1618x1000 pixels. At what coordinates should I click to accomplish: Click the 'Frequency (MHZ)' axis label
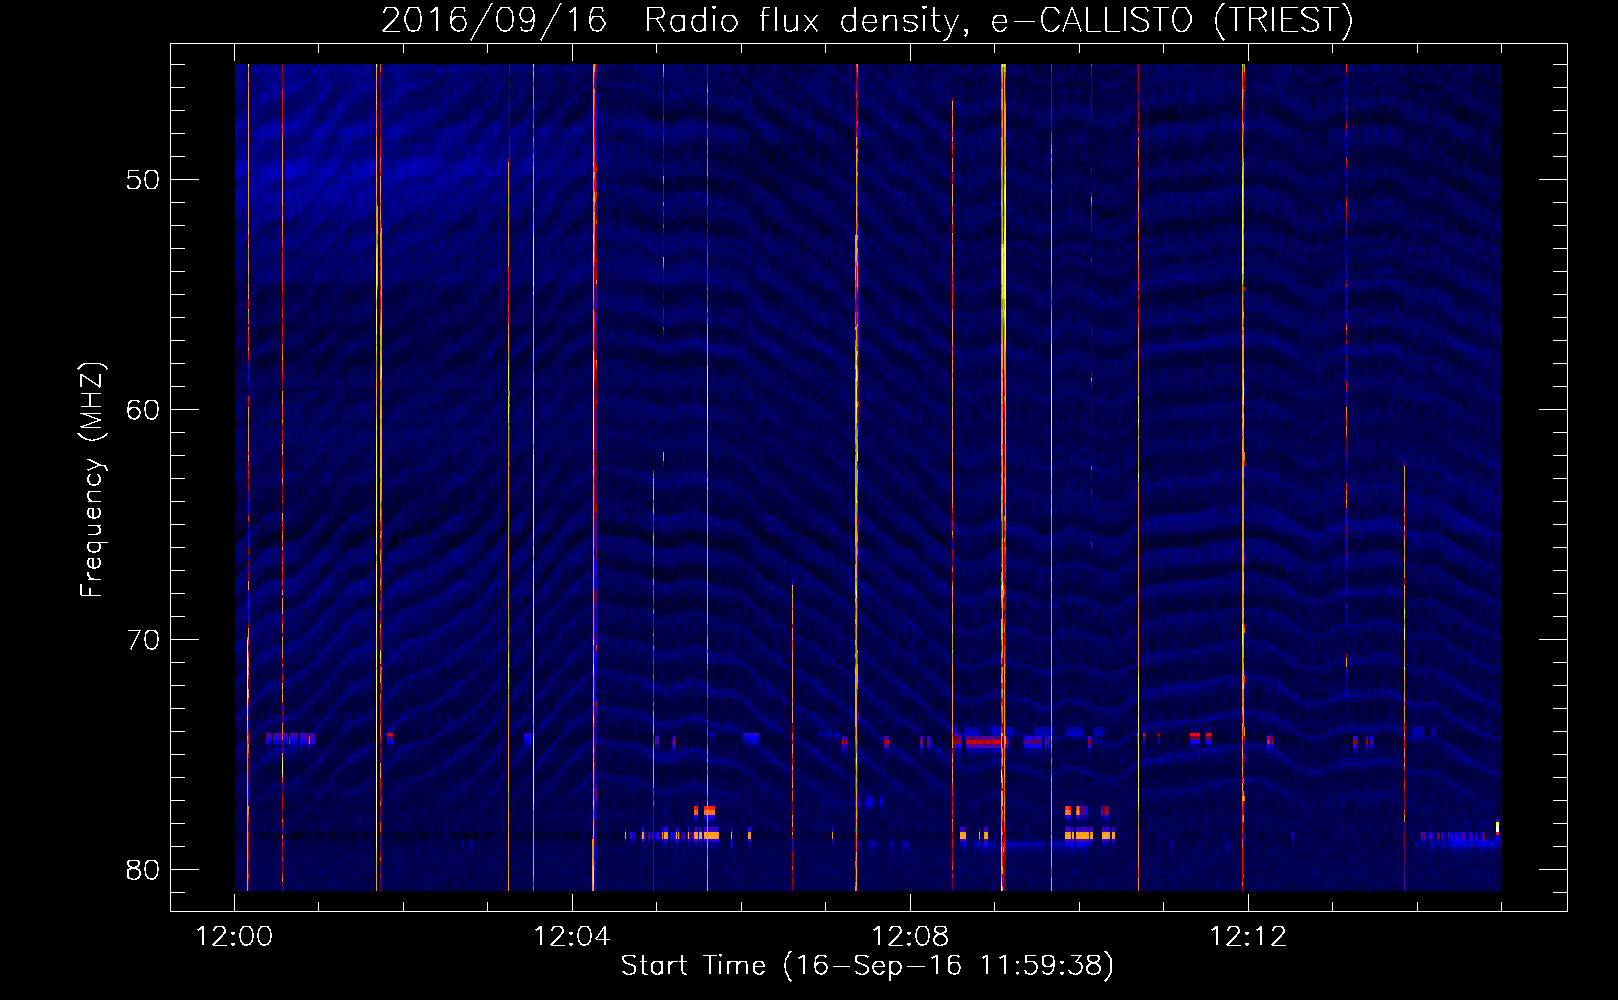[92, 480]
